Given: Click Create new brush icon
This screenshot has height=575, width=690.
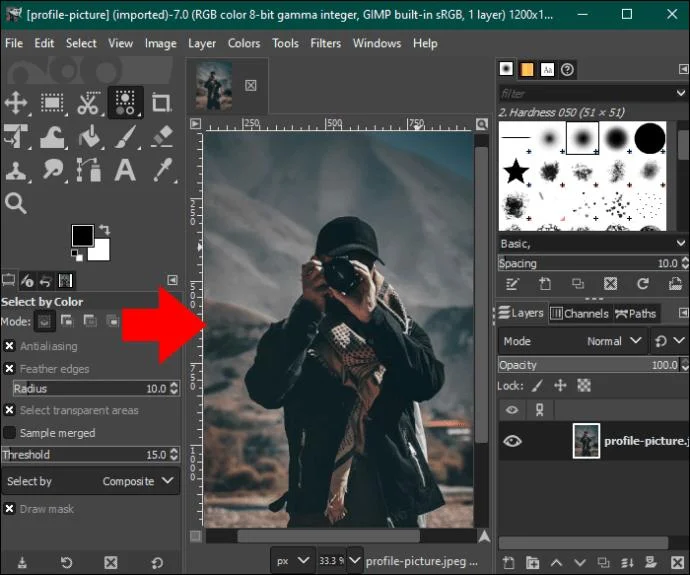Looking at the screenshot, I should point(545,284).
